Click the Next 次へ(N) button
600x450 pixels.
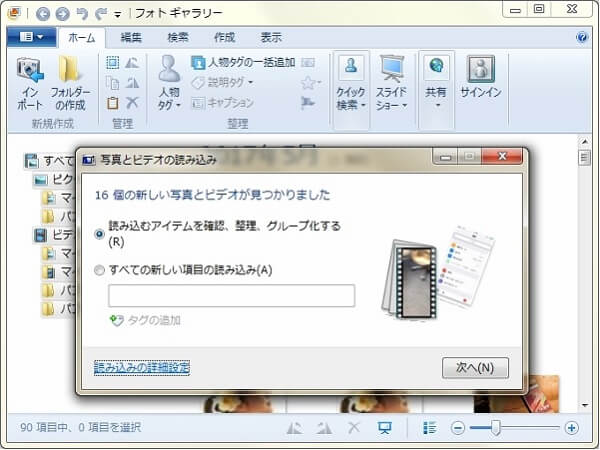tap(475, 368)
